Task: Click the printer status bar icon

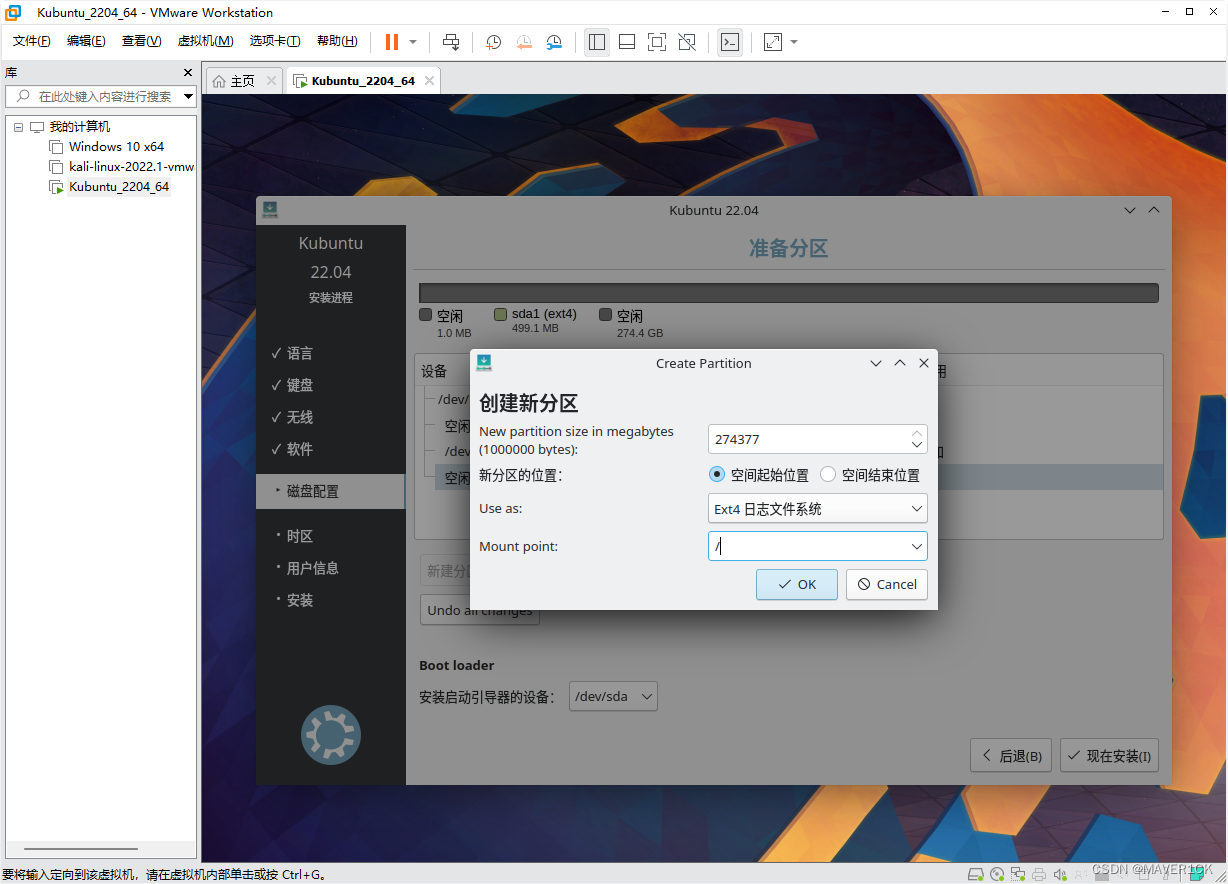Action: click(1040, 874)
